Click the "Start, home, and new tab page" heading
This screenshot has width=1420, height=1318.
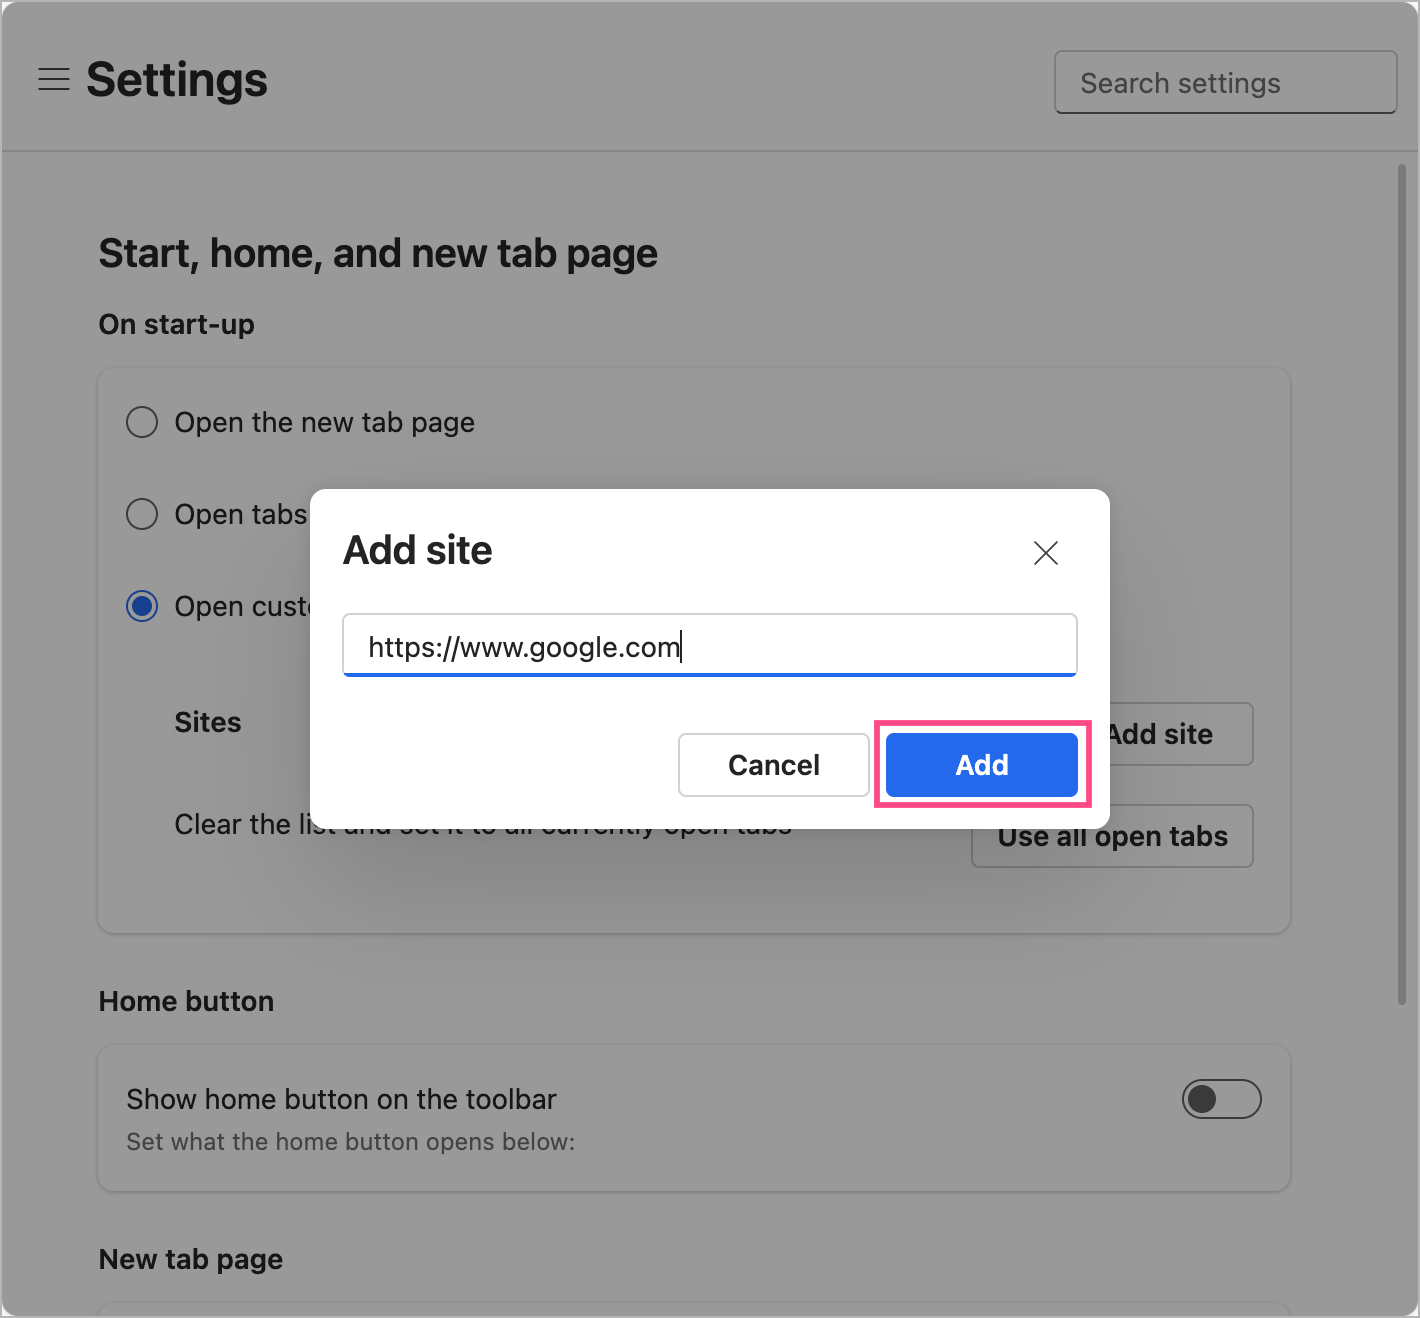[x=378, y=254]
